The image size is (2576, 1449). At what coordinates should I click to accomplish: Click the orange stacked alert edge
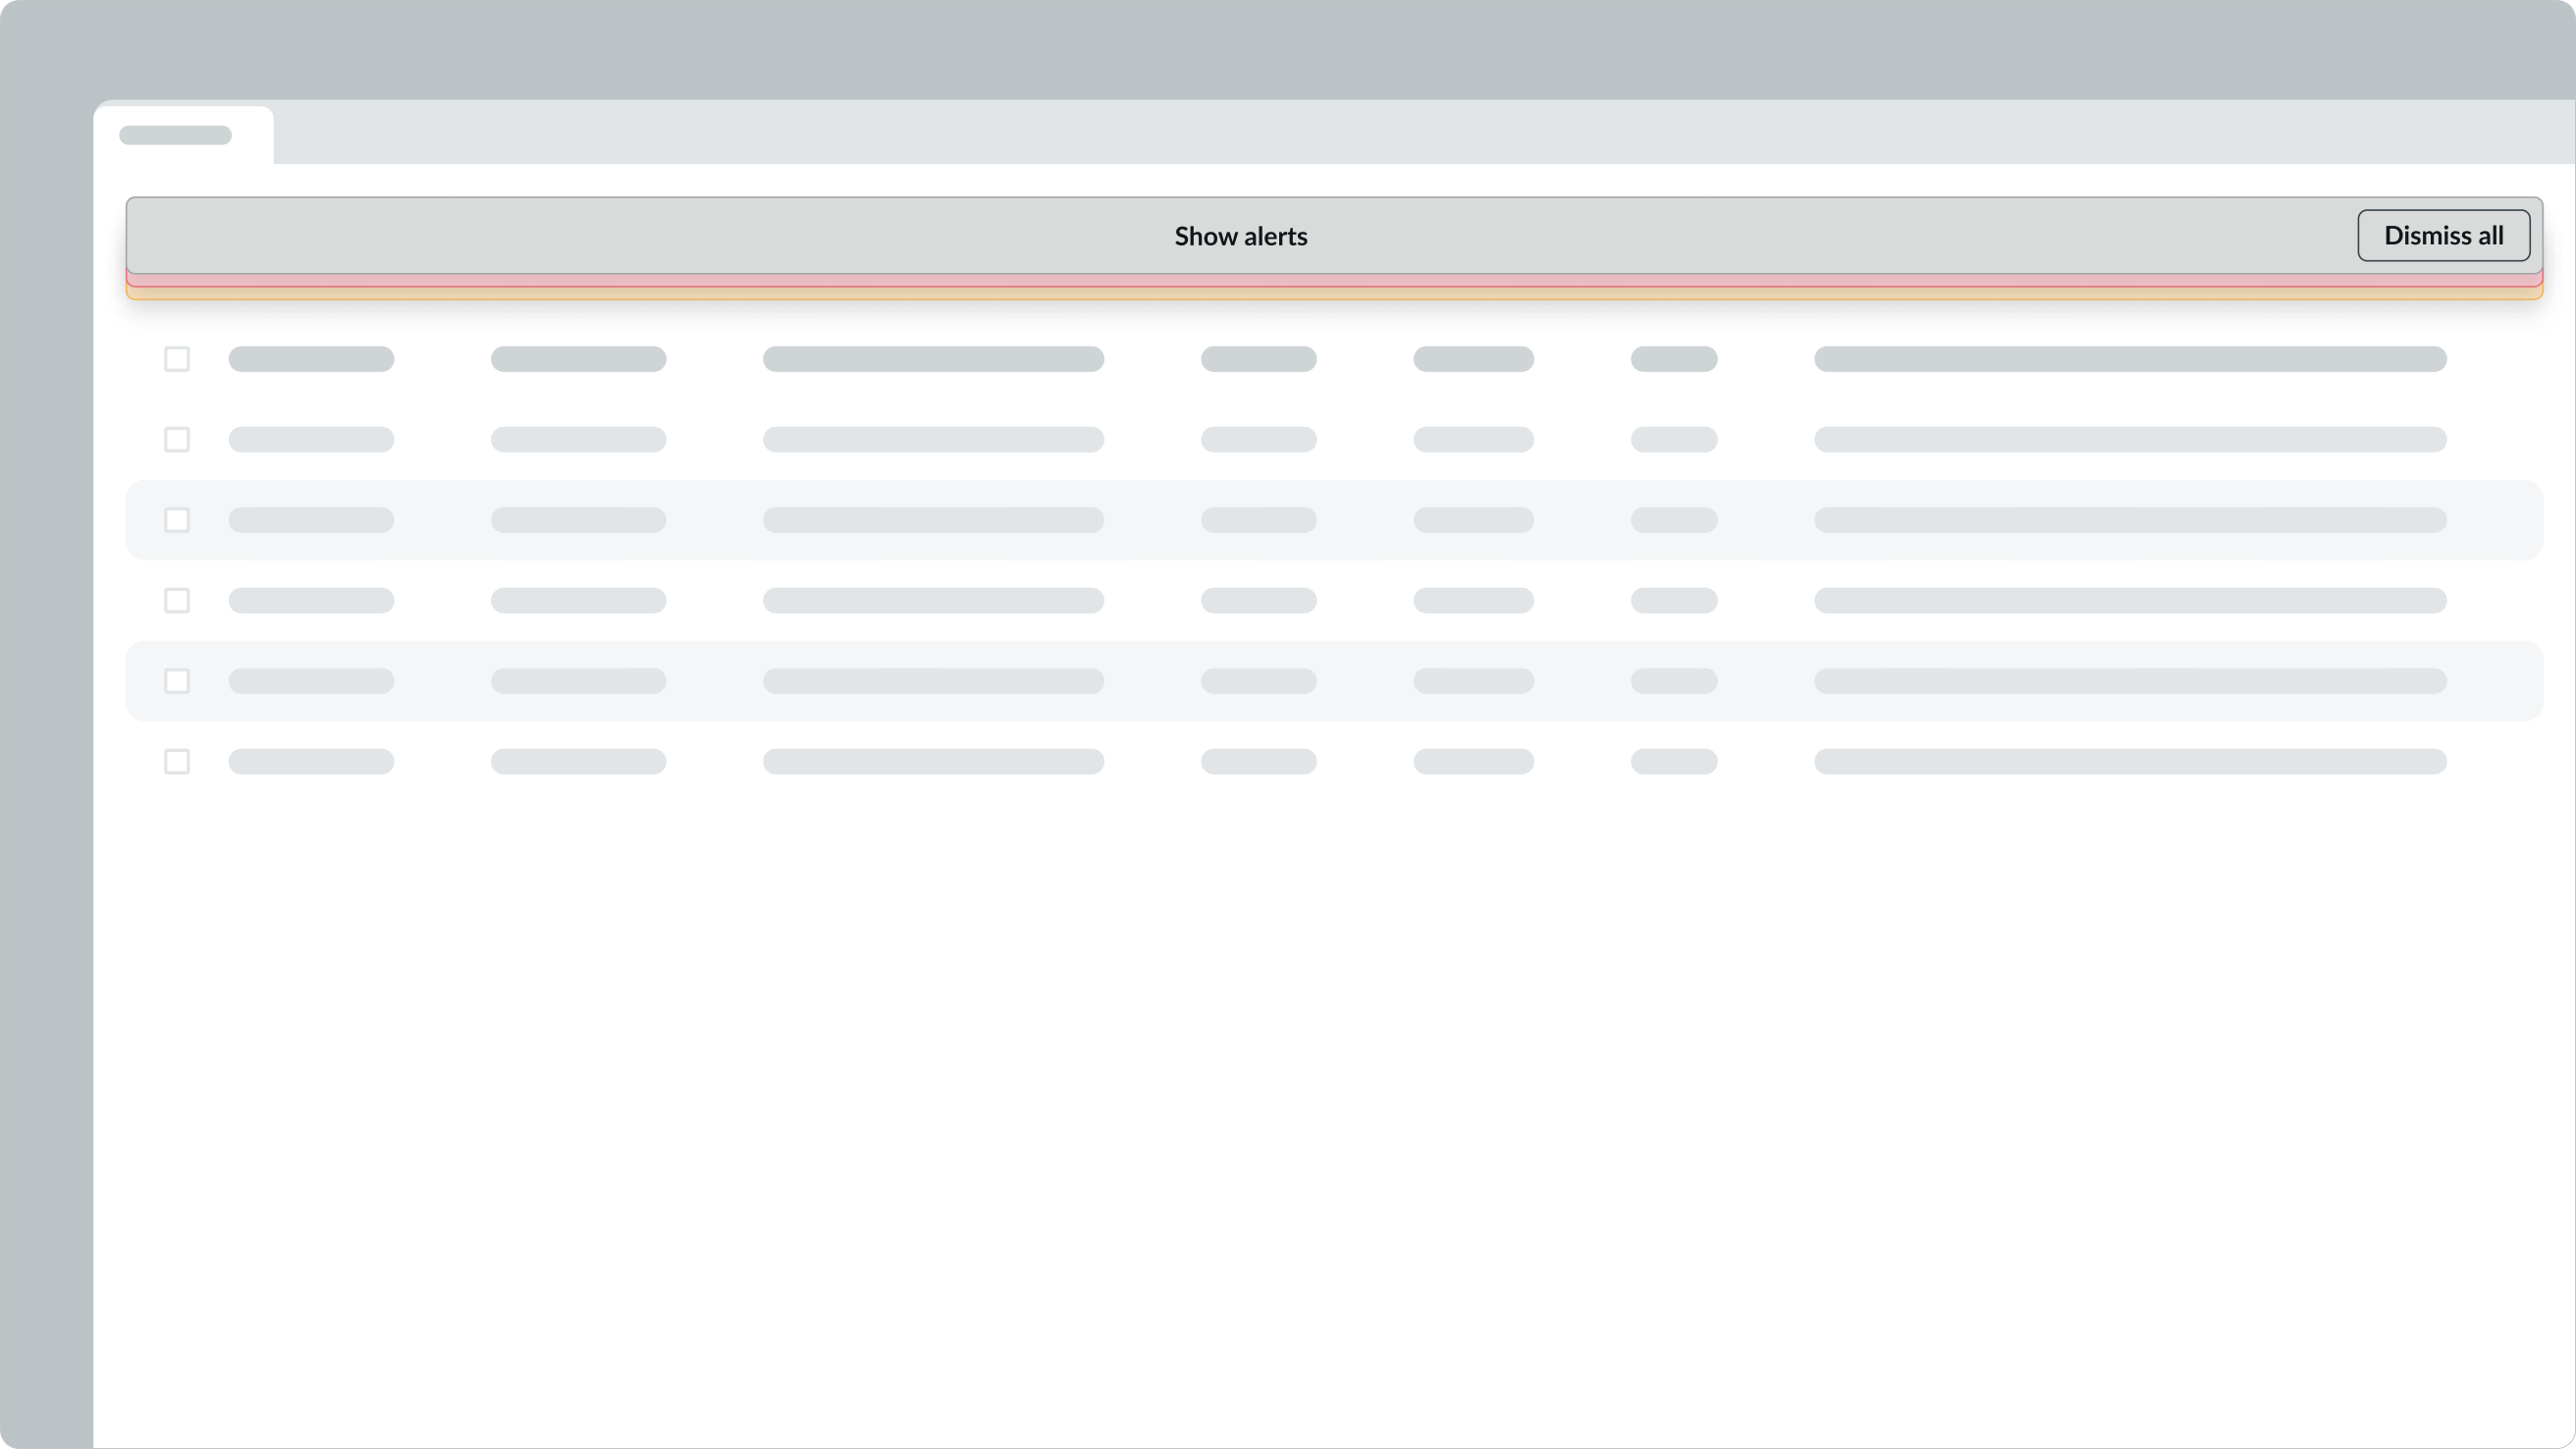point(1334,293)
